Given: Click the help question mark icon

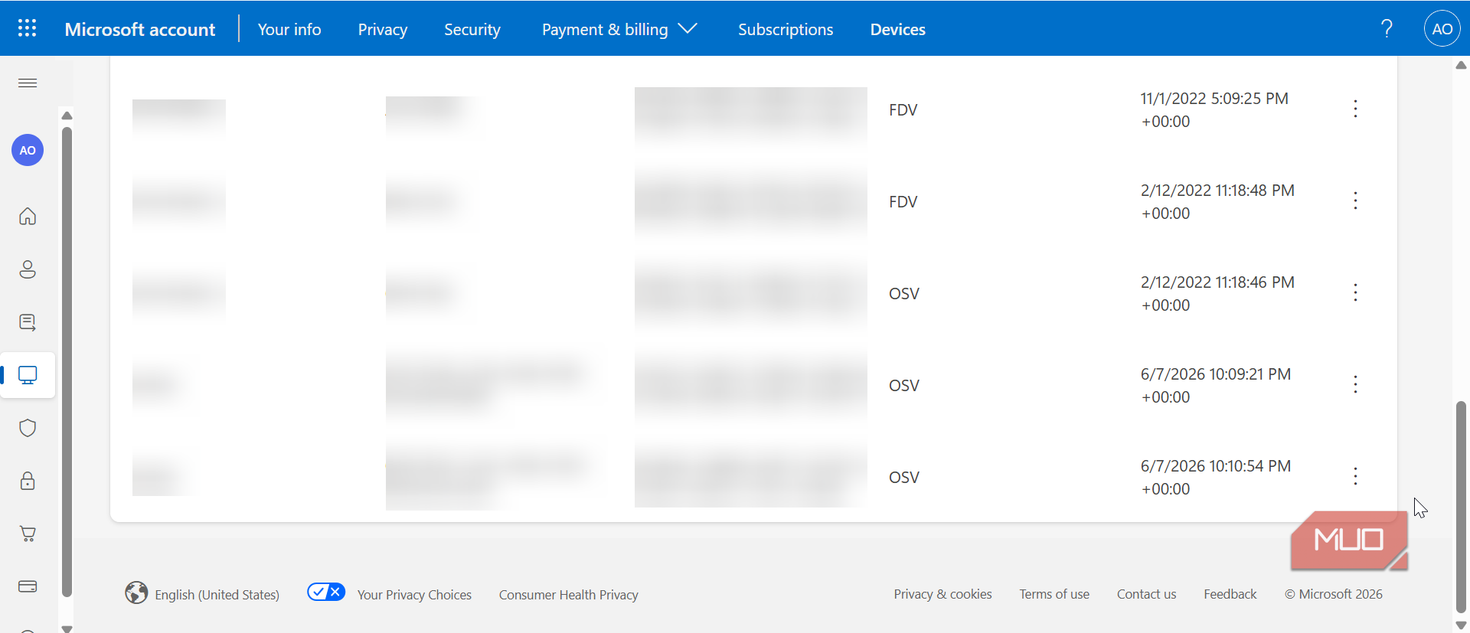Looking at the screenshot, I should (x=1386, y=29).
